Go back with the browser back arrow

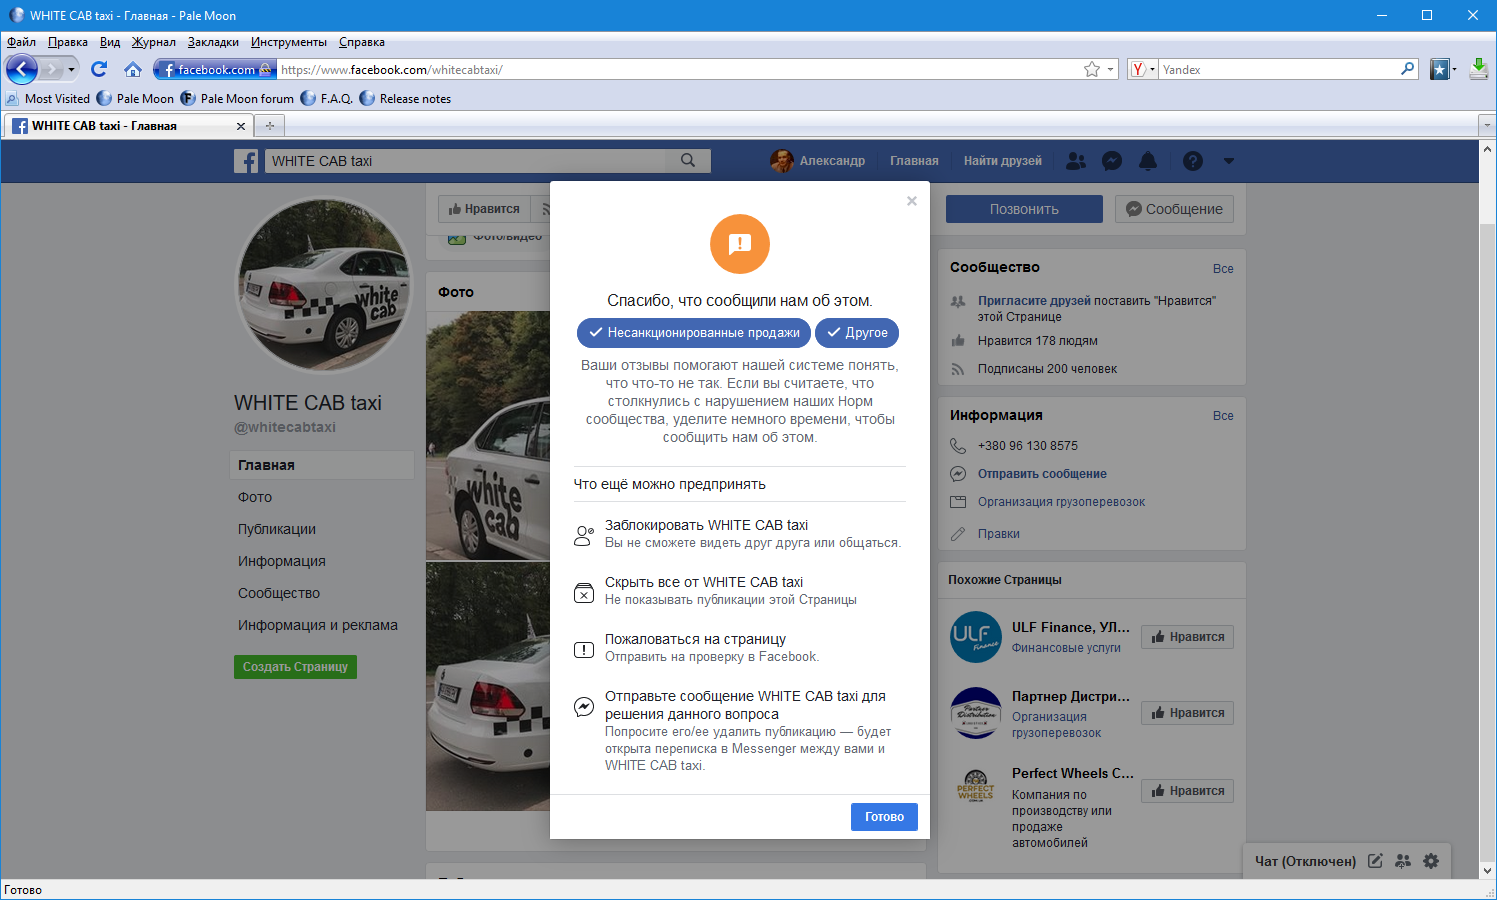(x=22, y=69)
